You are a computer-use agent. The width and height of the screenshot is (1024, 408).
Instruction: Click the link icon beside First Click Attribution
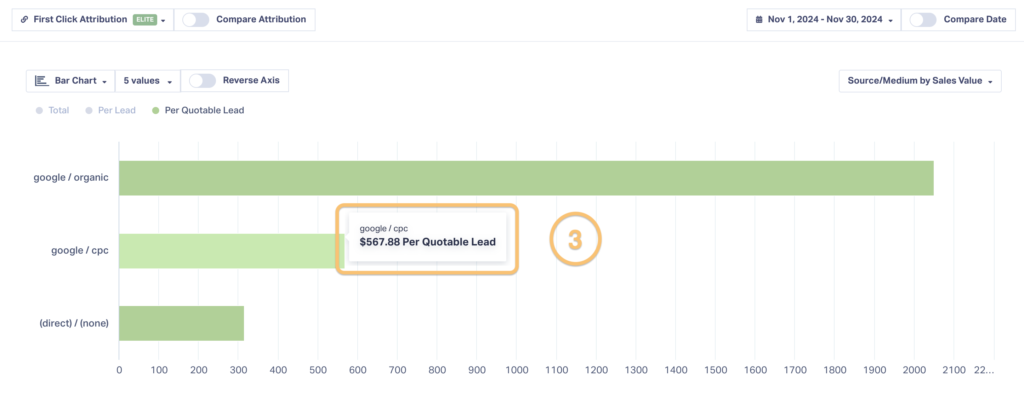pyautogui.click(x=24, y=19)
